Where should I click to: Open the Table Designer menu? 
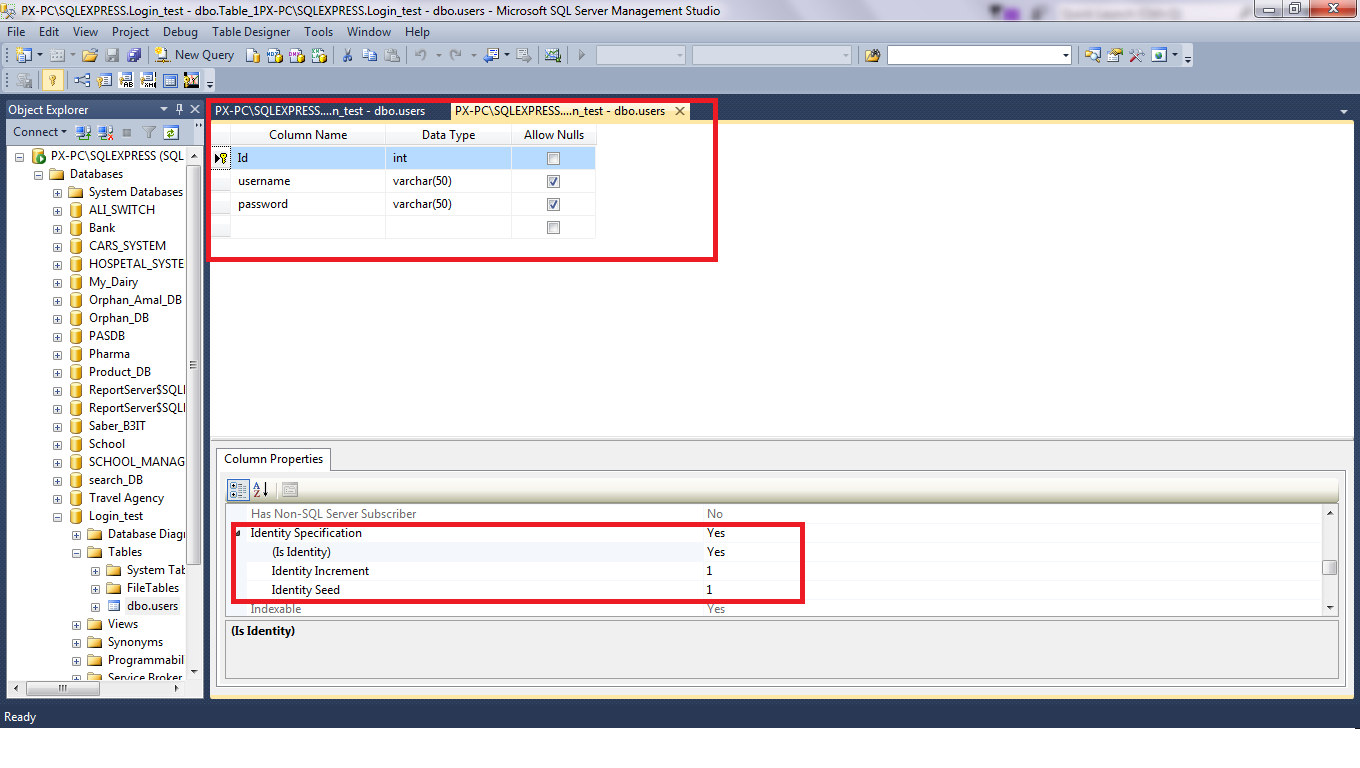click(251, 31)
